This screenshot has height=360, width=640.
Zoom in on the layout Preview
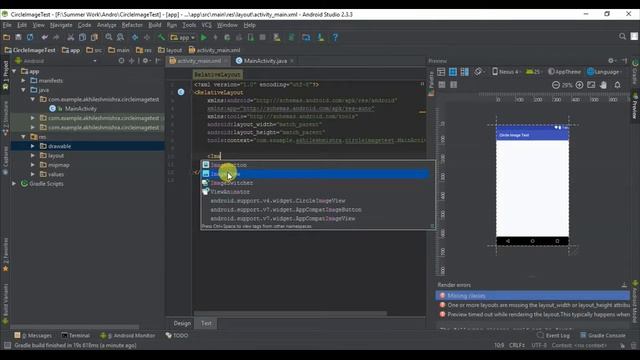tap(579, 85)
